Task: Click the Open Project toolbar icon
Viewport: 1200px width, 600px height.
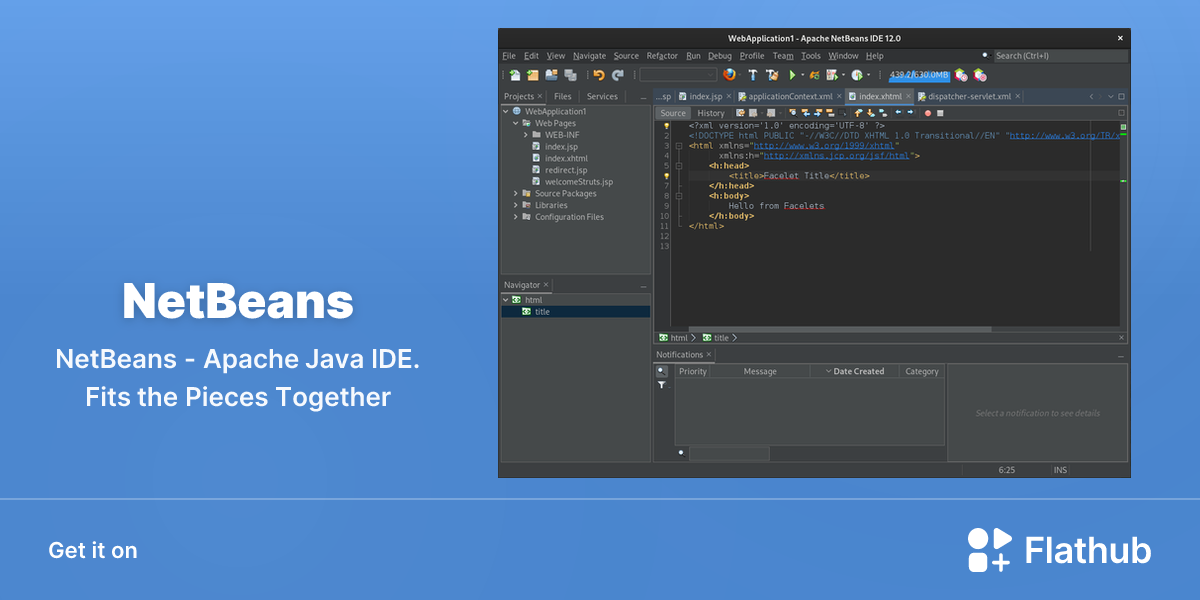Action: click(551, 75)
